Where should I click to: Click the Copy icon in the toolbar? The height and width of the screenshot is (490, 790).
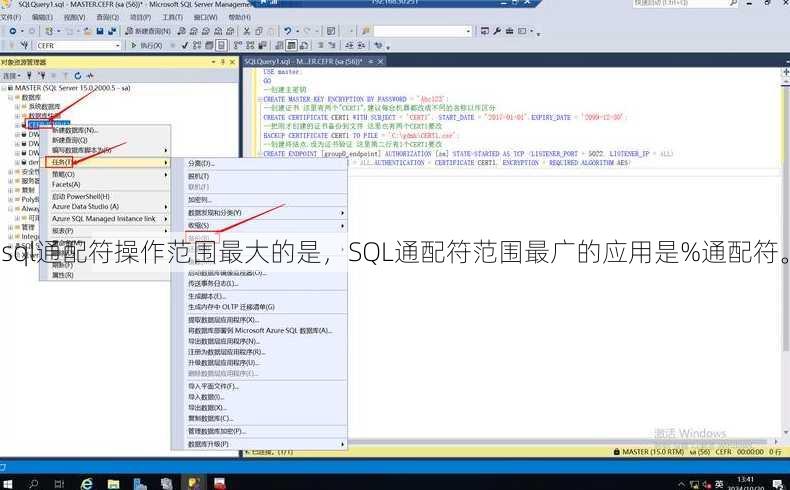tap(258, 31)
